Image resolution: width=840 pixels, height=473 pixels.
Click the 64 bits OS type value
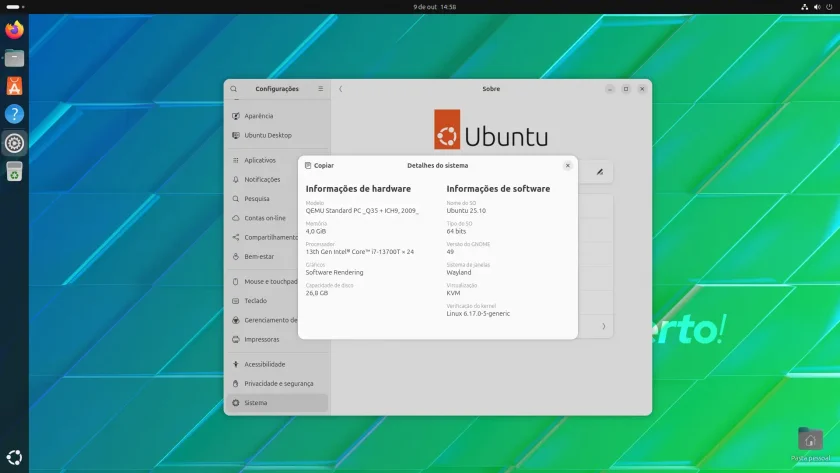pyautogui.click(x=456, y=231)
